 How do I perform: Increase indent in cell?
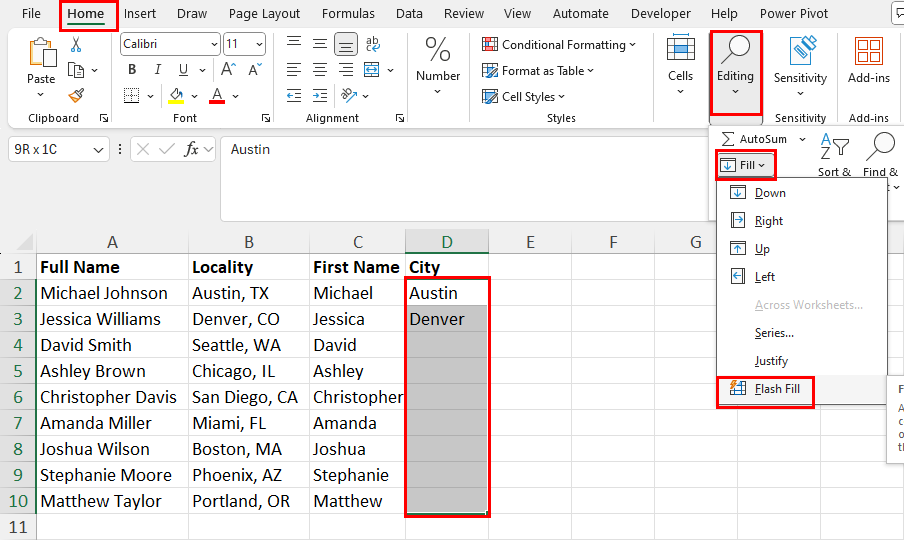(x=320, y=96)
